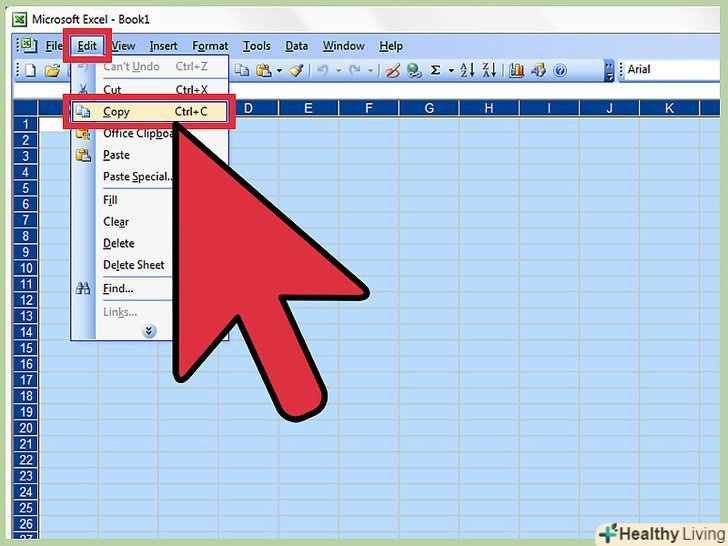728x546 pixels.
Task: Click the Open folder toolbar icon
Action: coord(52,71)
